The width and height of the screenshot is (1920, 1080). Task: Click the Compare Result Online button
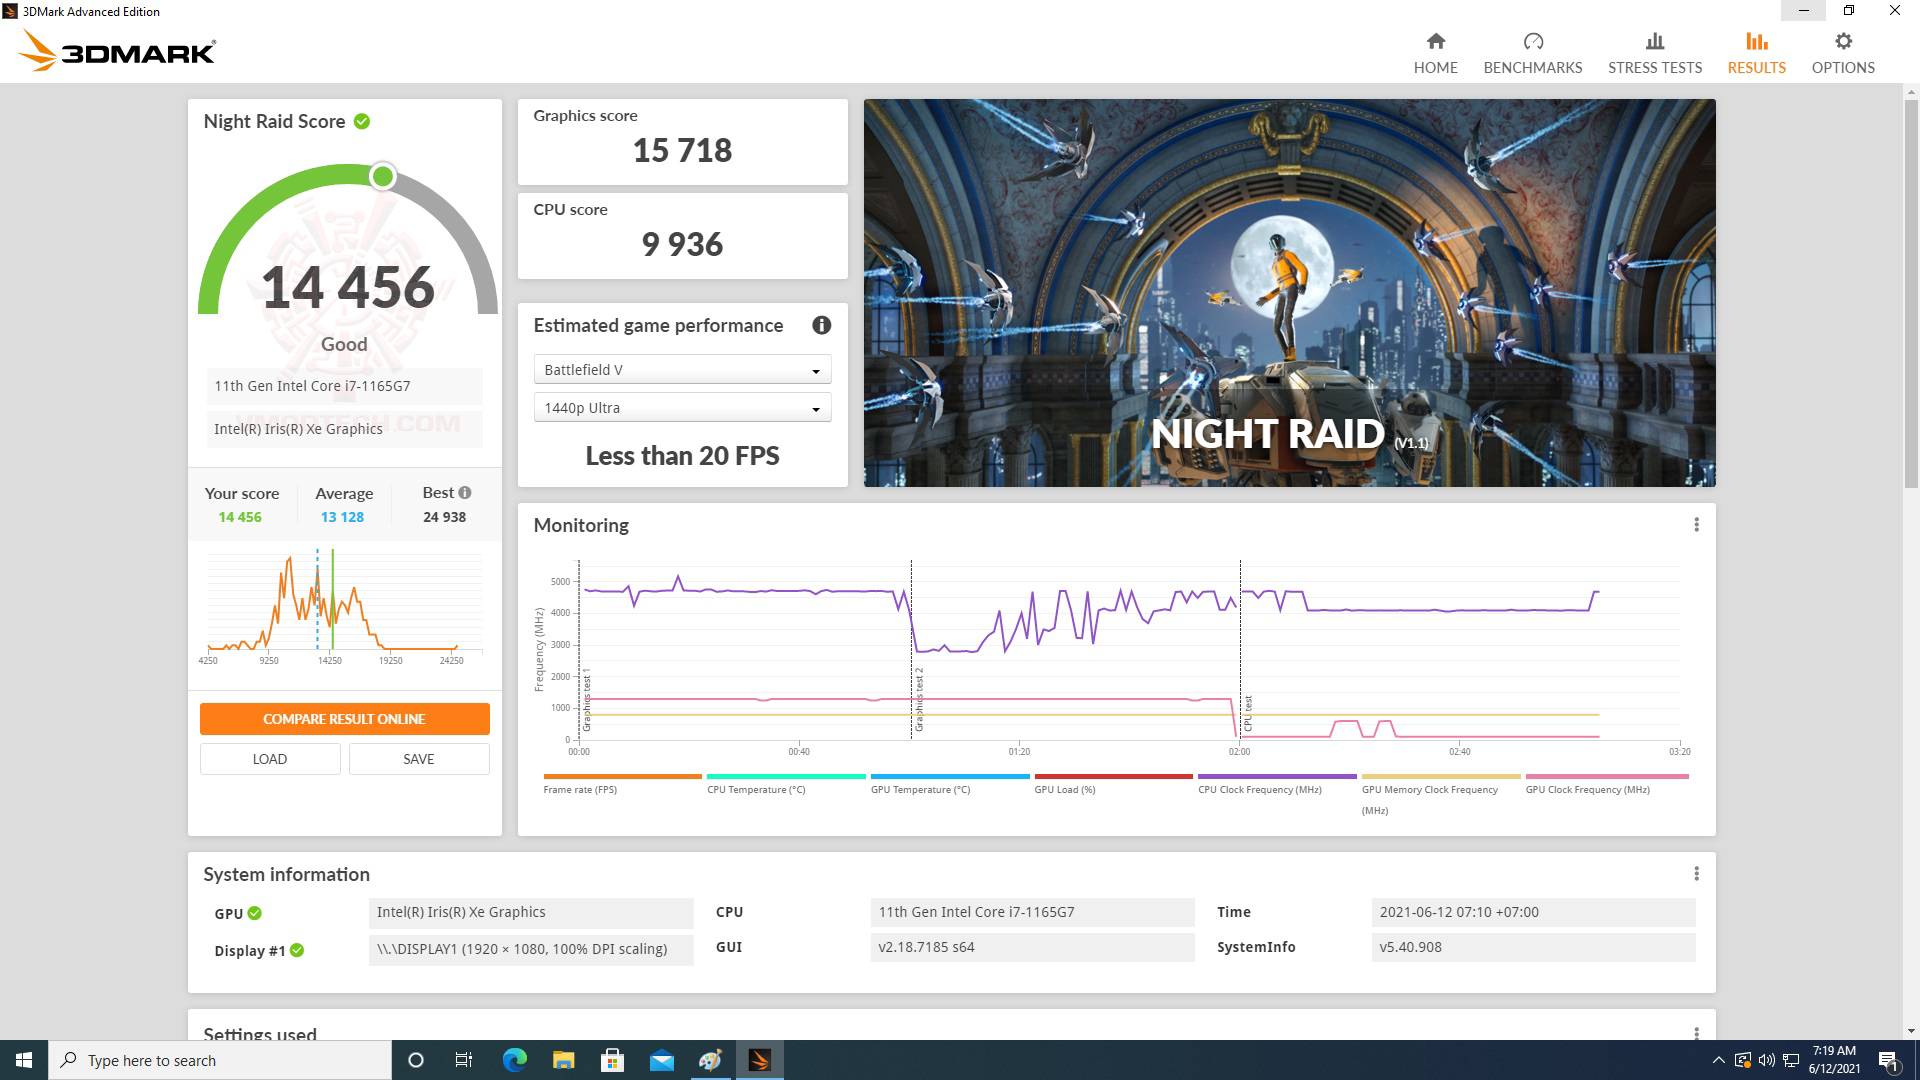[x=344, y=719]
